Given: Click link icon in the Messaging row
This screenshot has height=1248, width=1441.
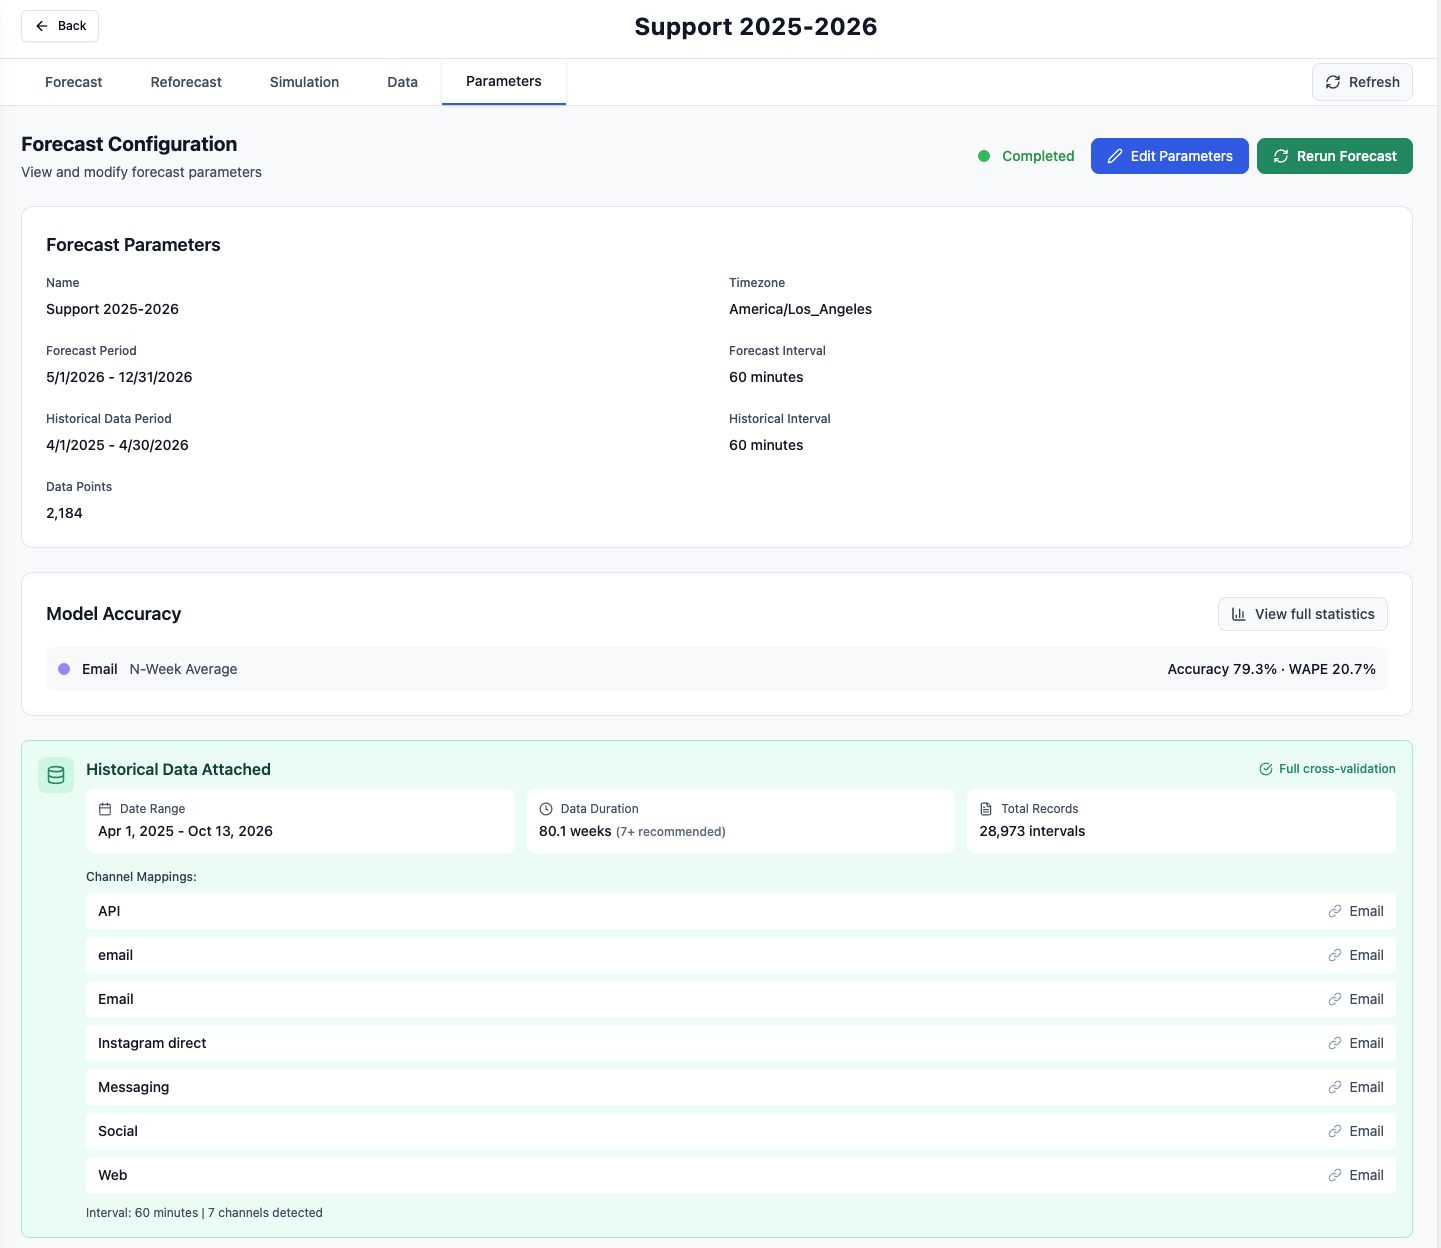Looking at the screenshot, I should tap(1335, 1087).
